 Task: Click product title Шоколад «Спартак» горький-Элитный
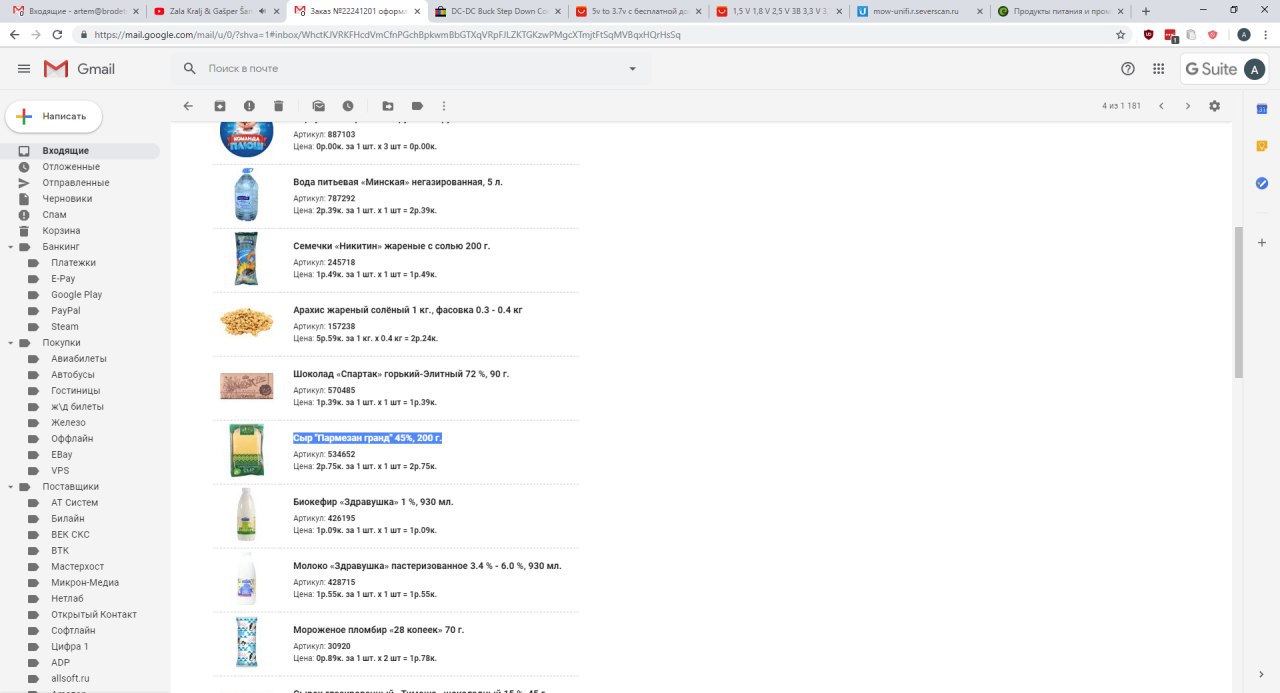point(401,374)
